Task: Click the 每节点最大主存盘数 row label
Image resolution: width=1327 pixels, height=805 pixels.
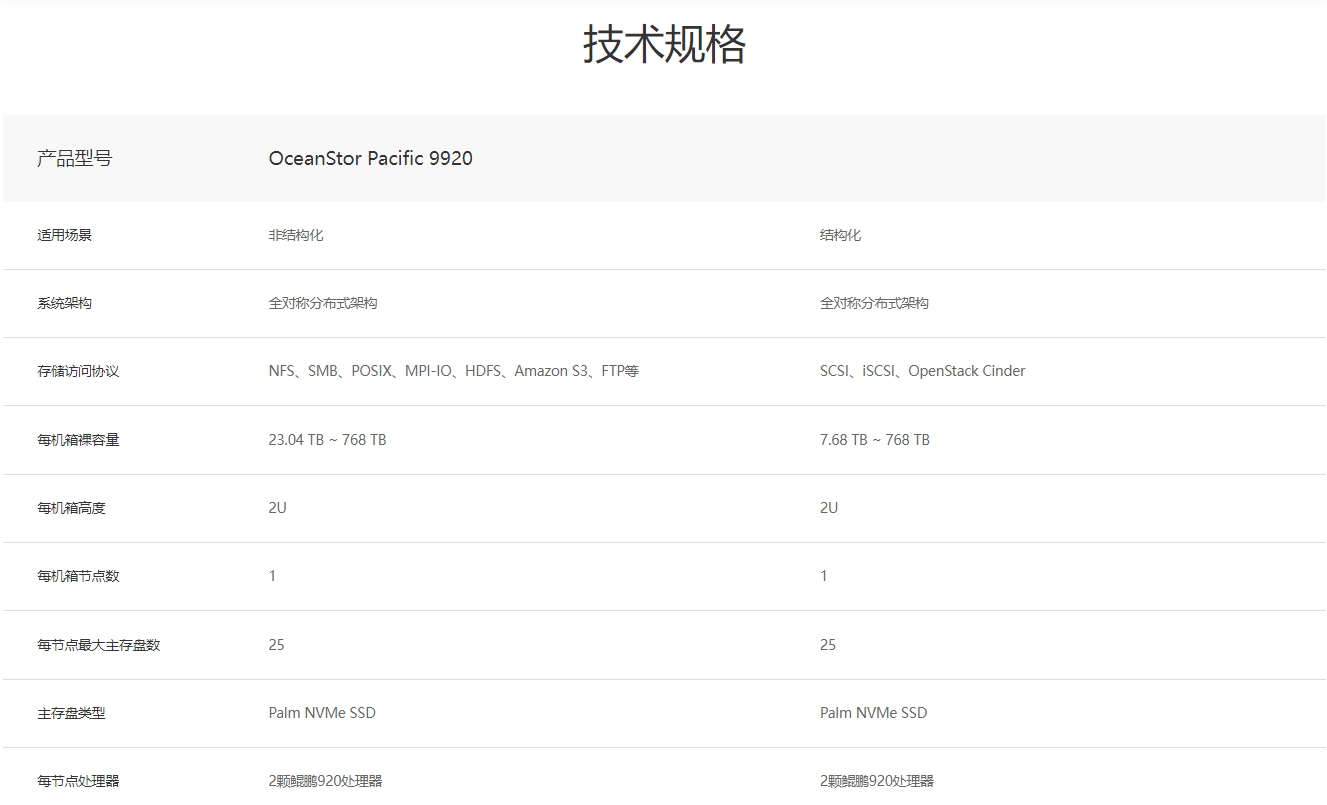Action: click(x=98, y=645)
